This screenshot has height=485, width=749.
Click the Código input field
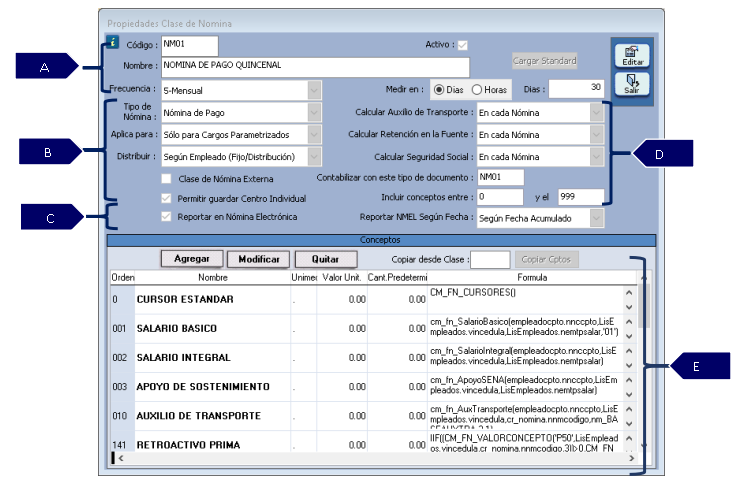[190, 46]
